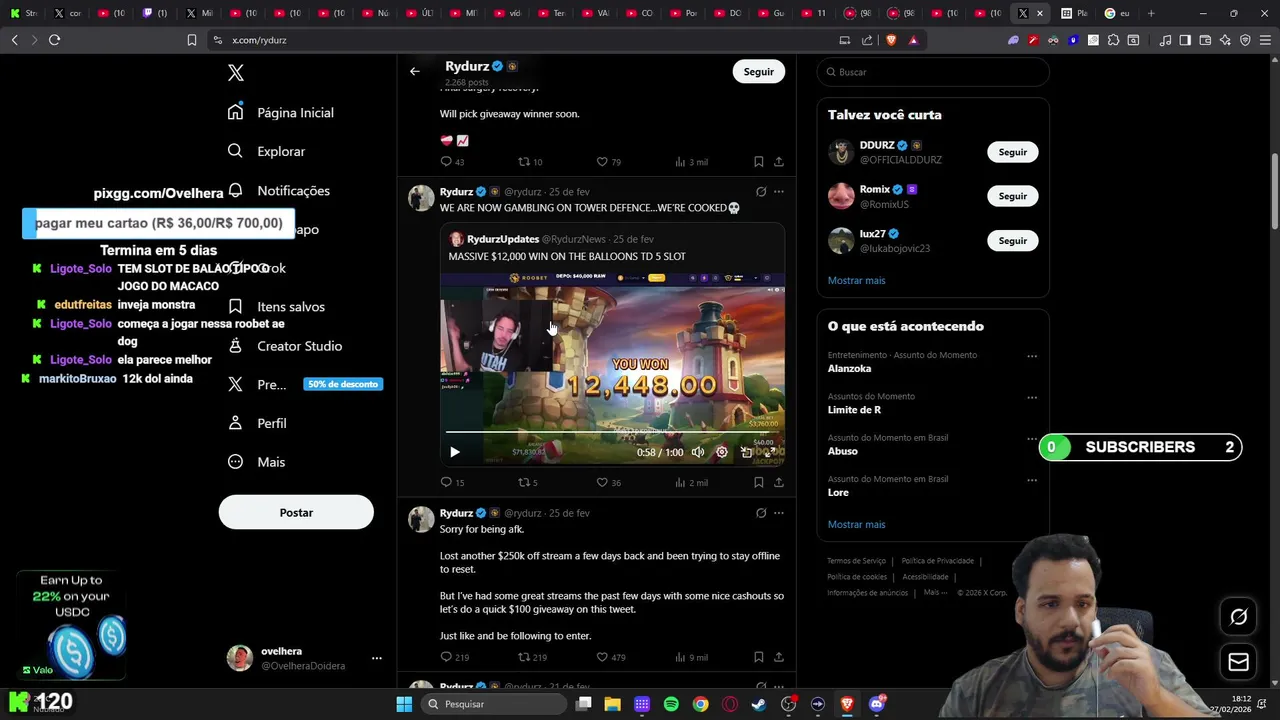Open Notificações in sidebar

tap(279, 190)
